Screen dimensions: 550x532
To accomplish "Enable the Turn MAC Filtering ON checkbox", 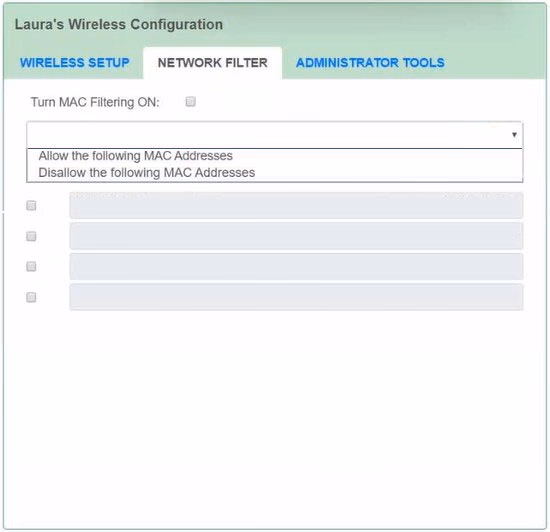I will coord(190,102).
